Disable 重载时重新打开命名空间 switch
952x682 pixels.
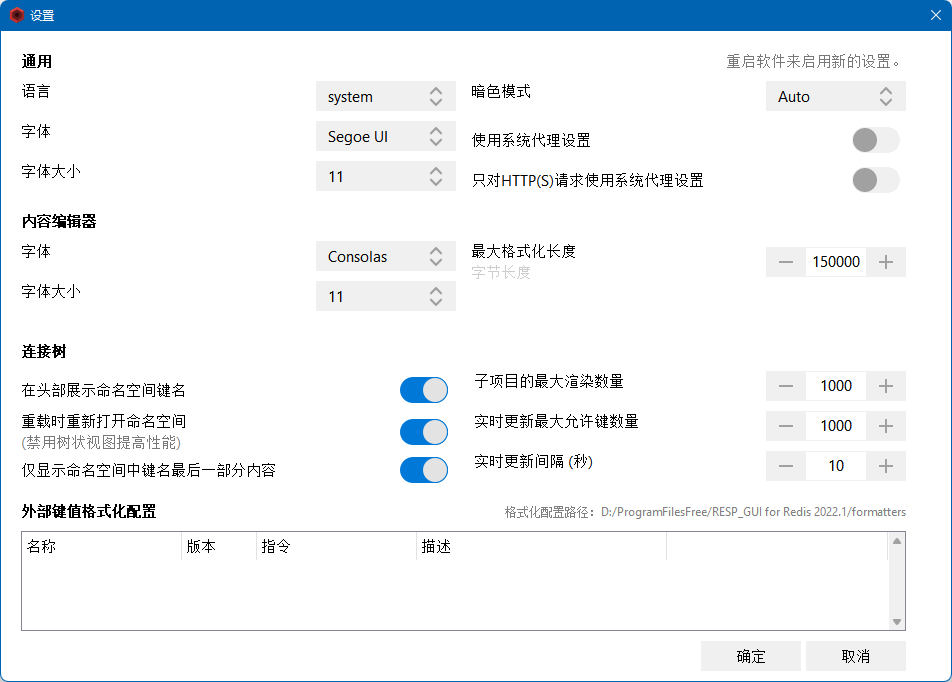click(x=424, y=432)
